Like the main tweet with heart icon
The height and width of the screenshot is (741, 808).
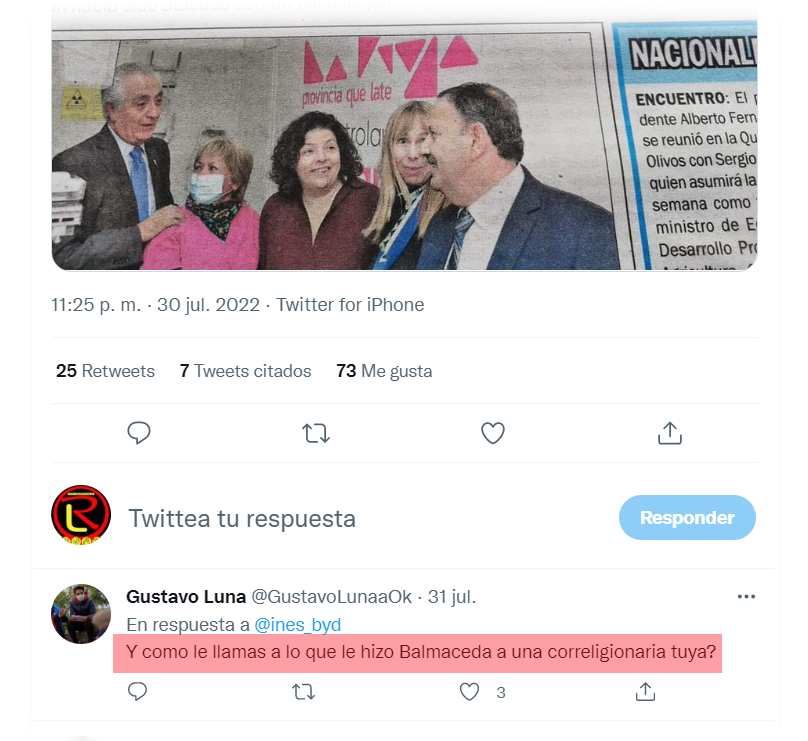click(x=493, y=433)
